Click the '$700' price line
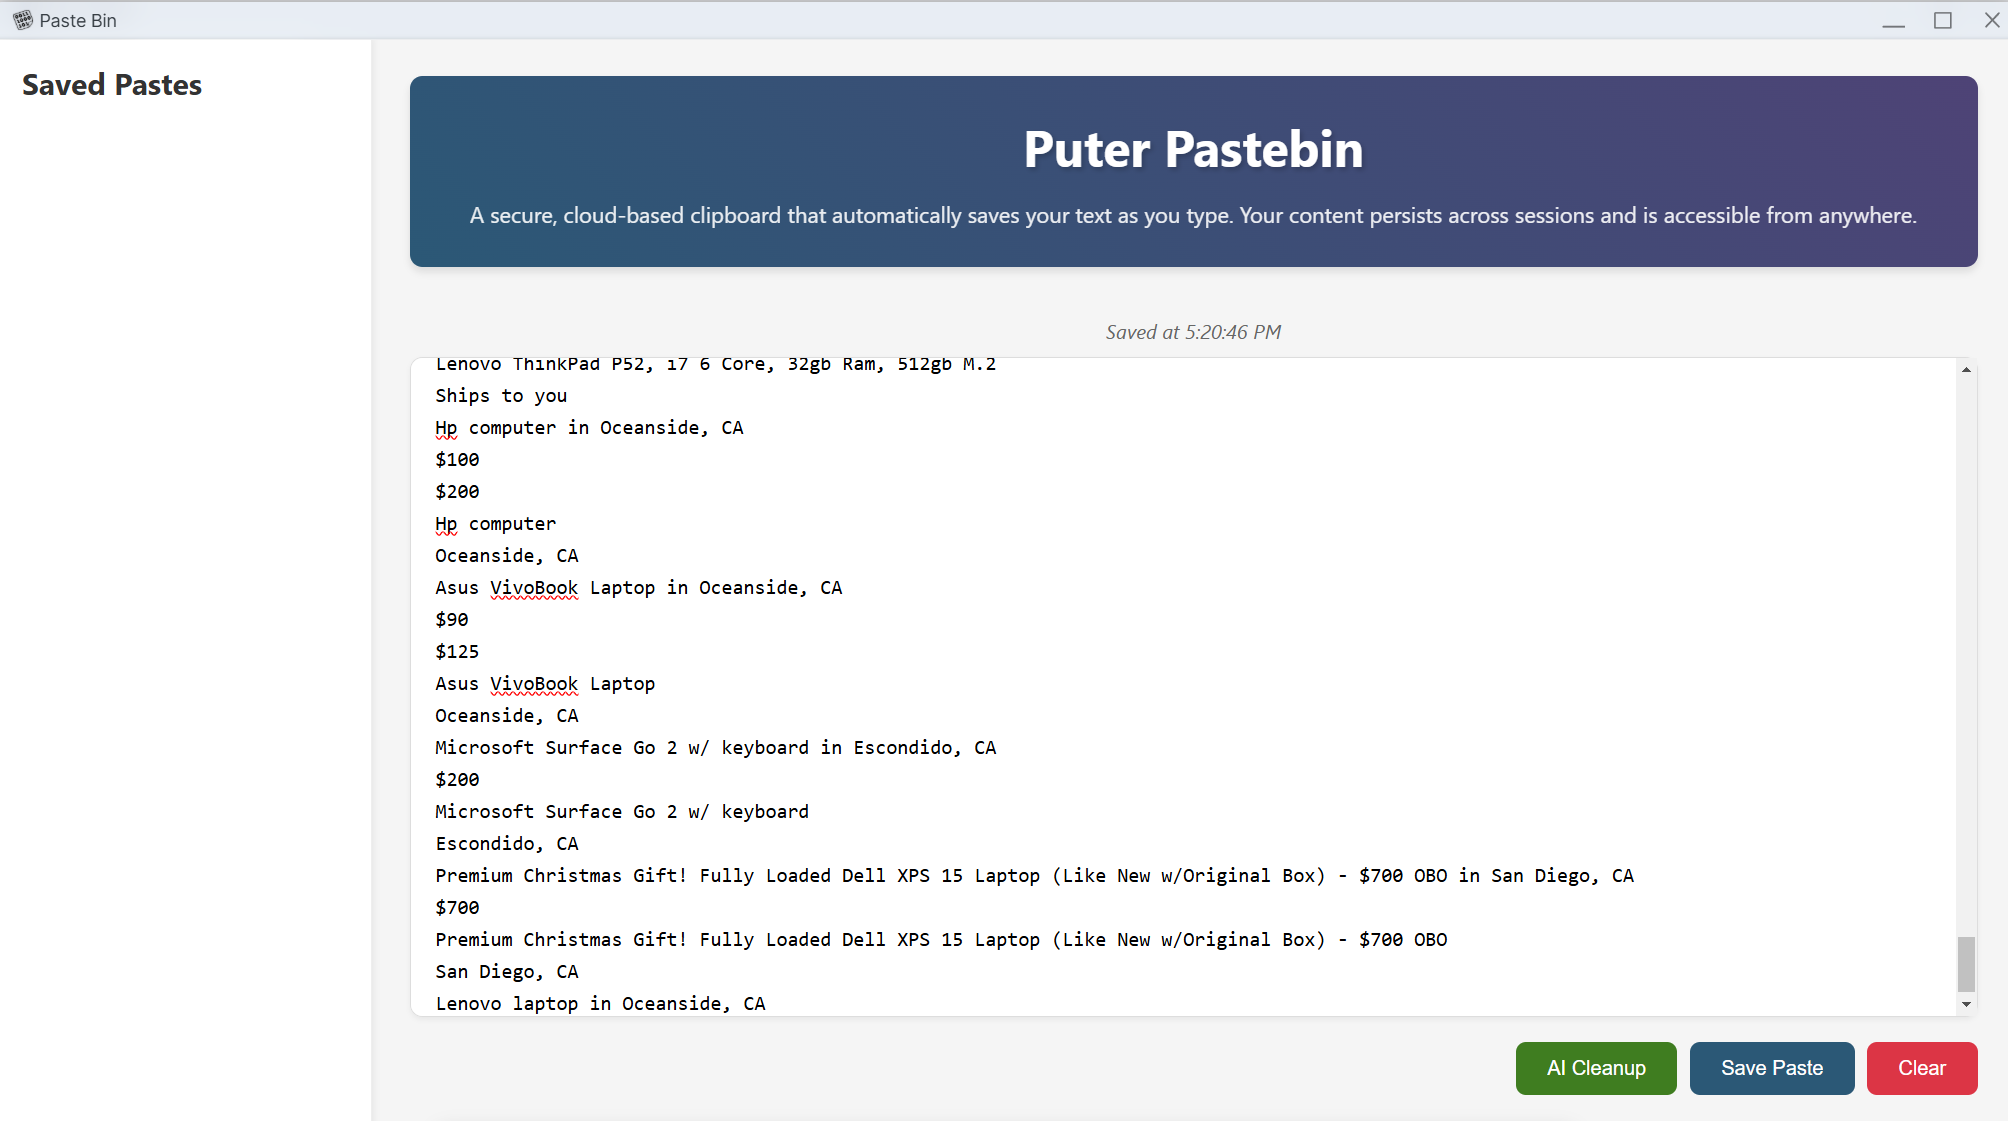Screen dimensions: 2008x1121 pos(457,908)
